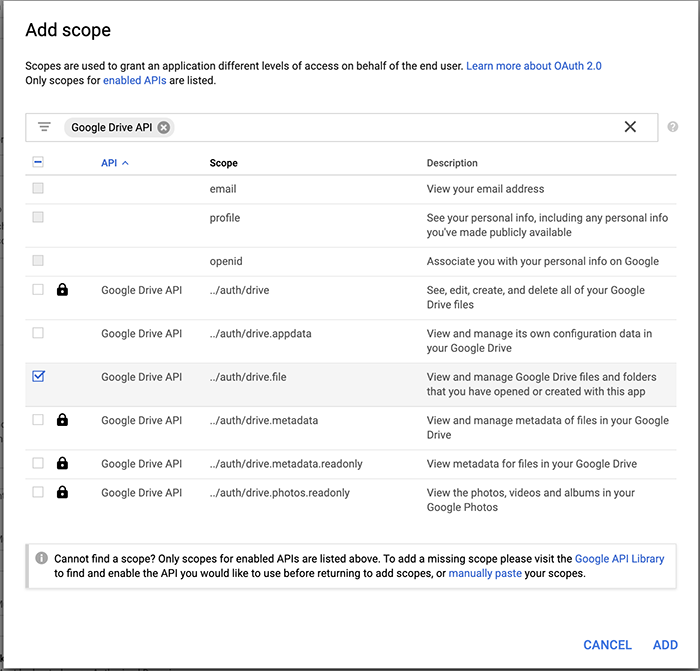Click the openid scope name
The height and width of the screenshot is (671, 700).
(x=226, y=261)
